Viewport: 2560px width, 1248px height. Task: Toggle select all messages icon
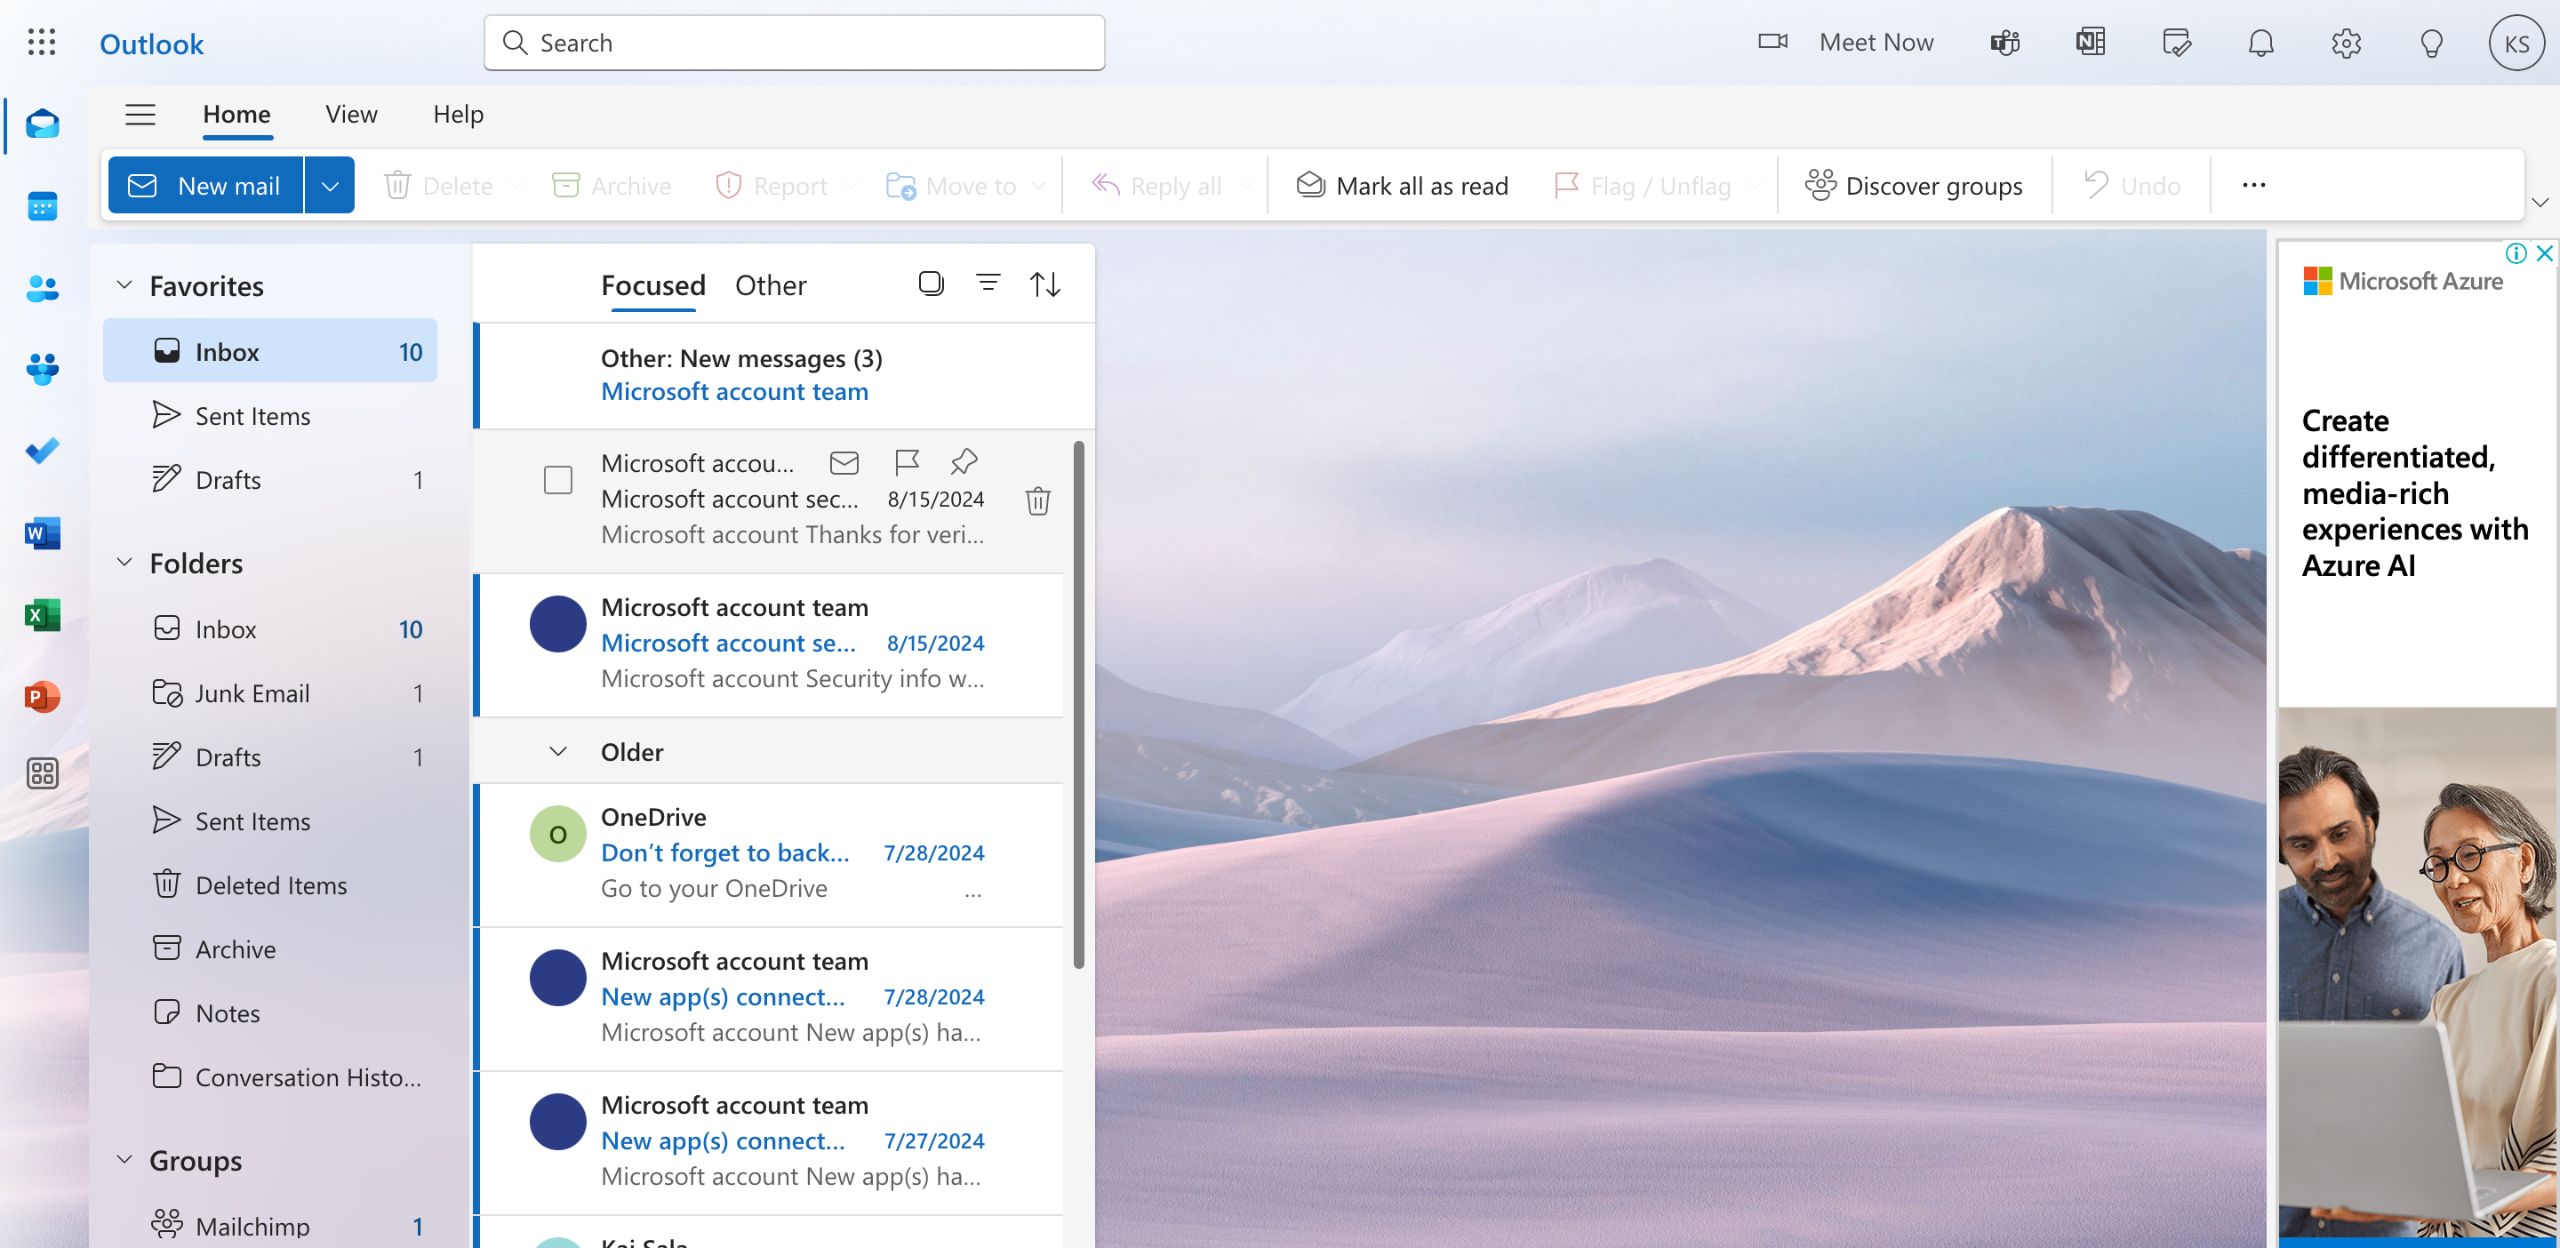(931, 284)
